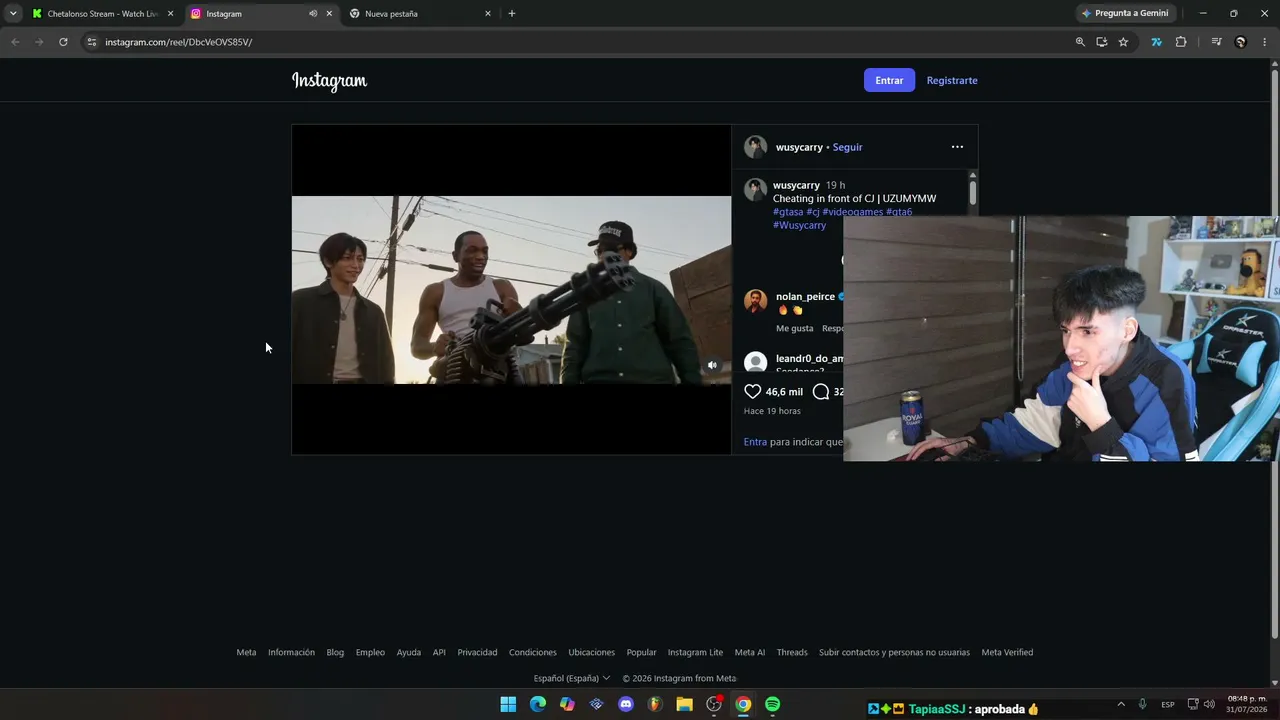Bookmark this page with the star icon
The height and width of the screenshot is (720, 1280).
pyautogui.click(x=1123, y=42)
